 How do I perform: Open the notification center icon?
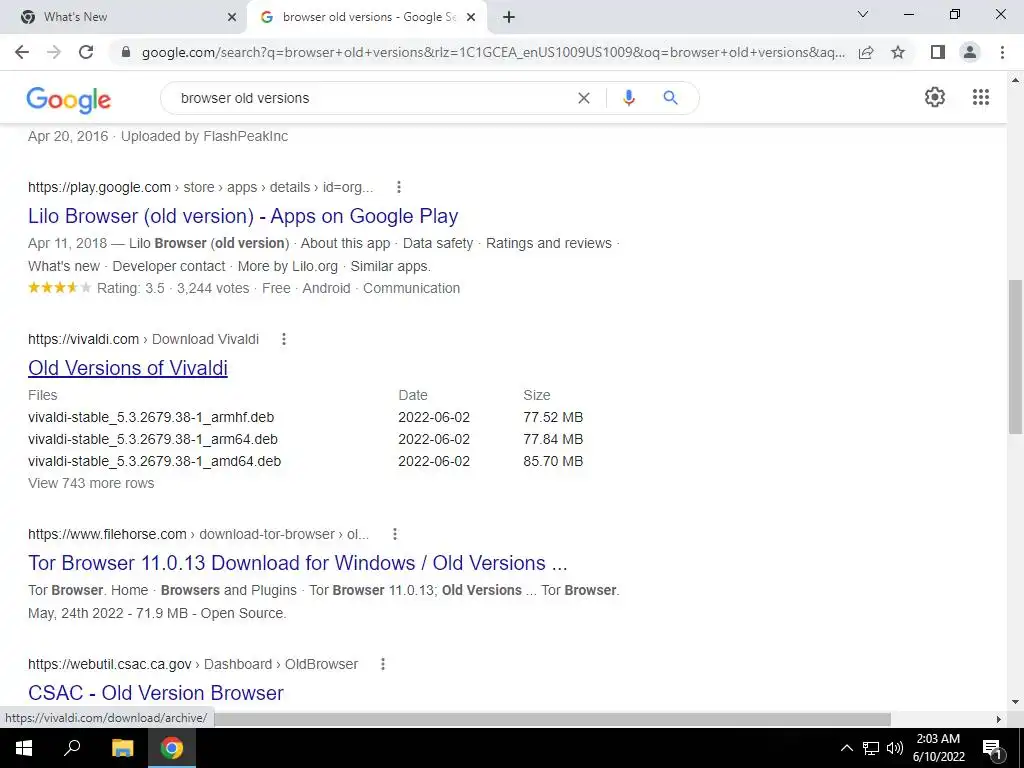pos(992,748)
